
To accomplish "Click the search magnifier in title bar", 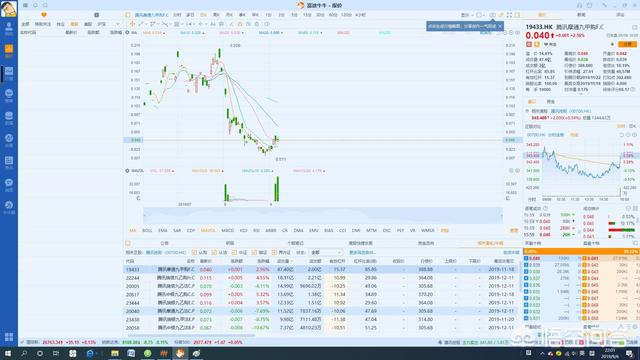I will pos(36,5).
